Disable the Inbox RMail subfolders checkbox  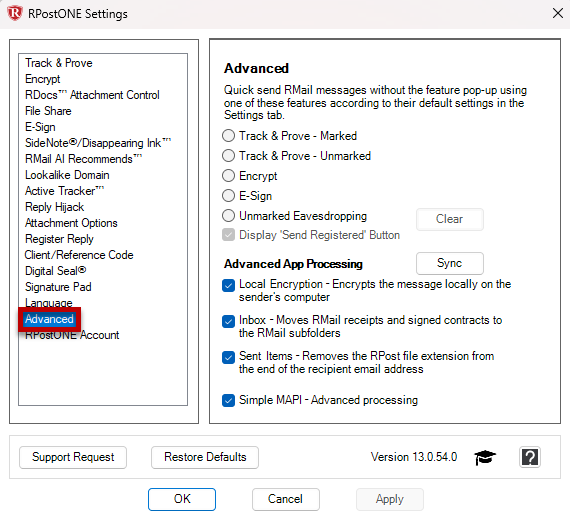[x=228, y=322]
